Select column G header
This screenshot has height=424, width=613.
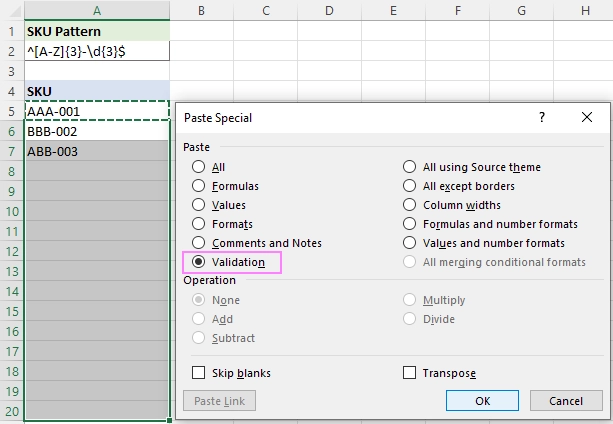pyautogui.click(x=522, y=11)
